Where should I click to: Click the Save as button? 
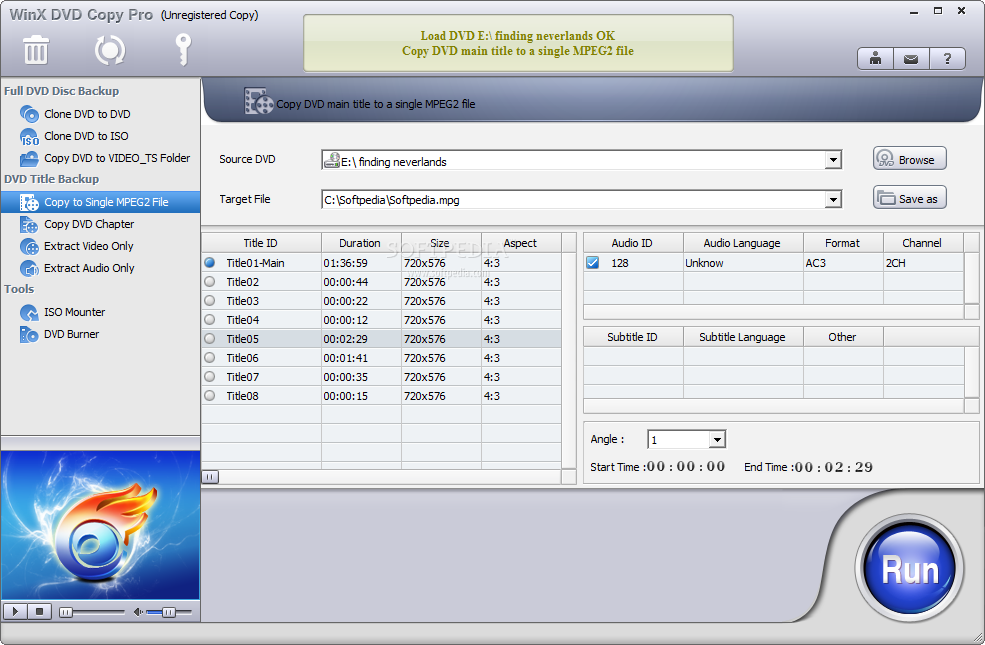[x=910, y=198]
